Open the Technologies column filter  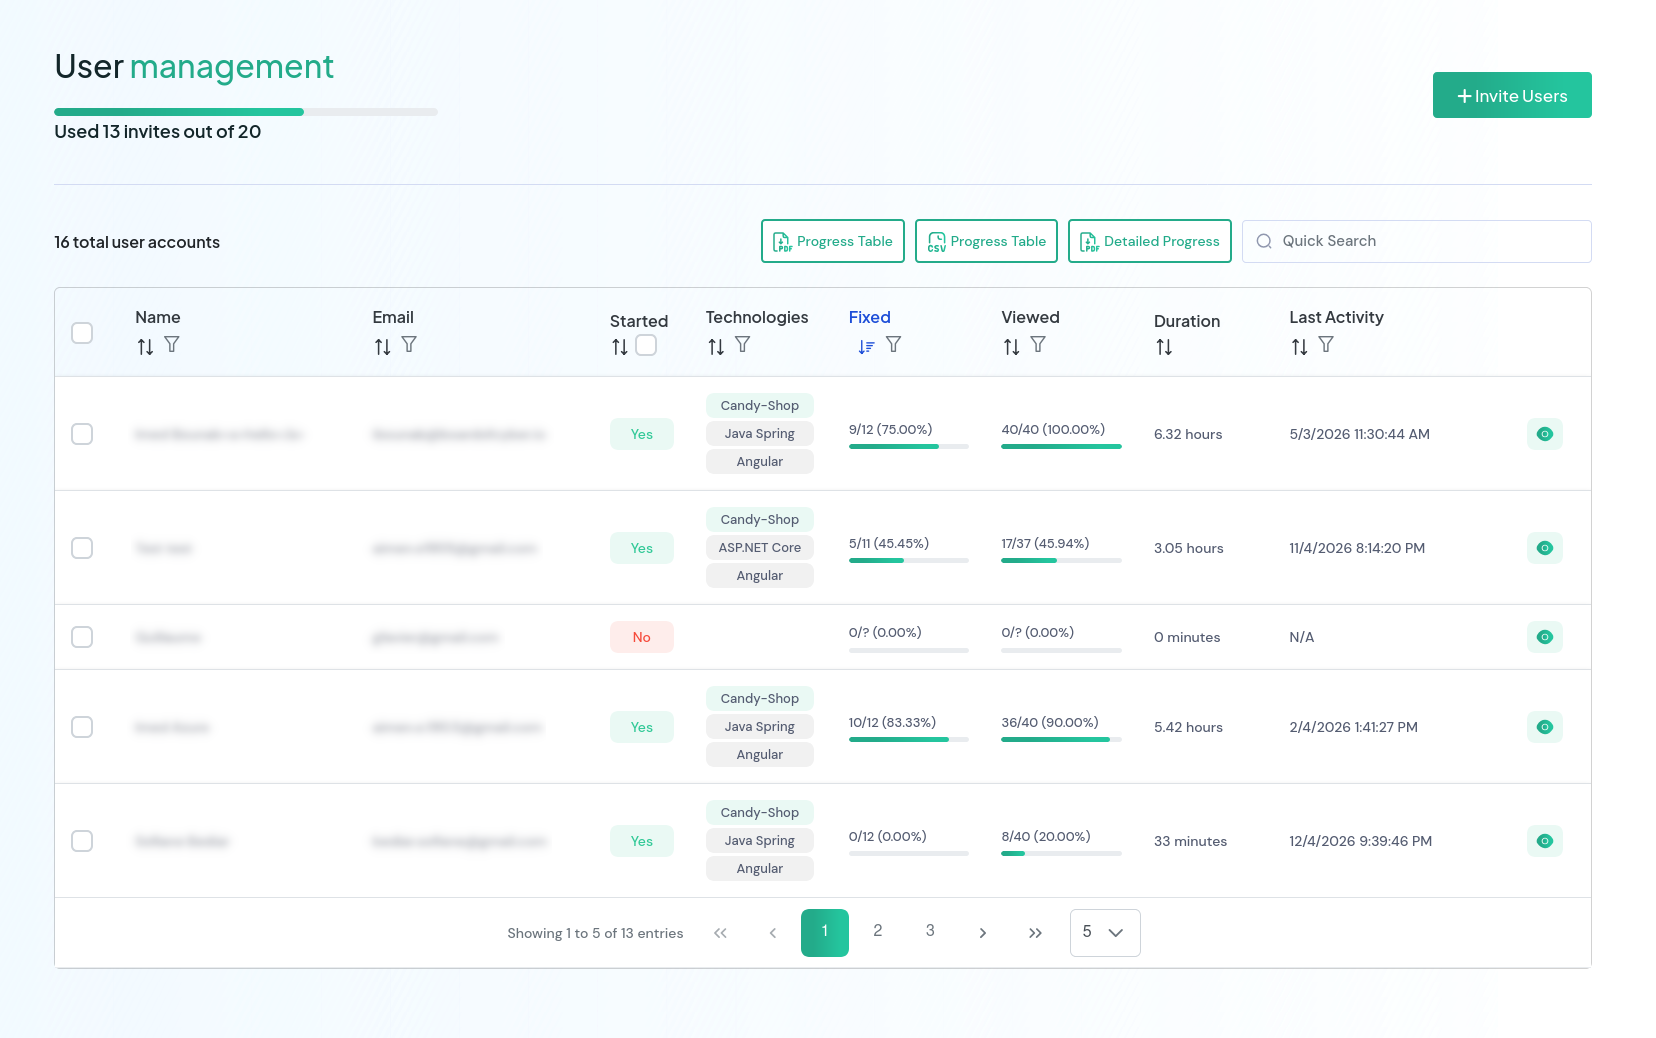coord(742,344)
